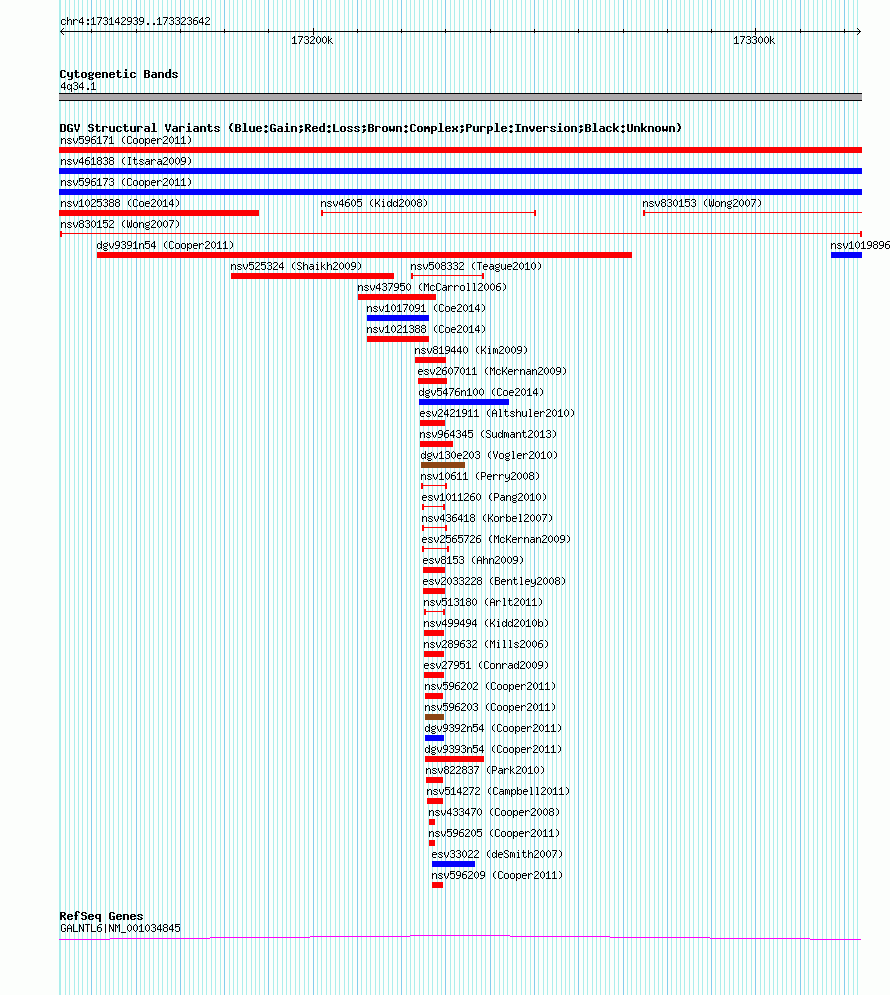The image size is (890, 995).
Task: Select the nsv819440 (Kim2009) label
Action: pyautogui.click(x=471, y=350)
